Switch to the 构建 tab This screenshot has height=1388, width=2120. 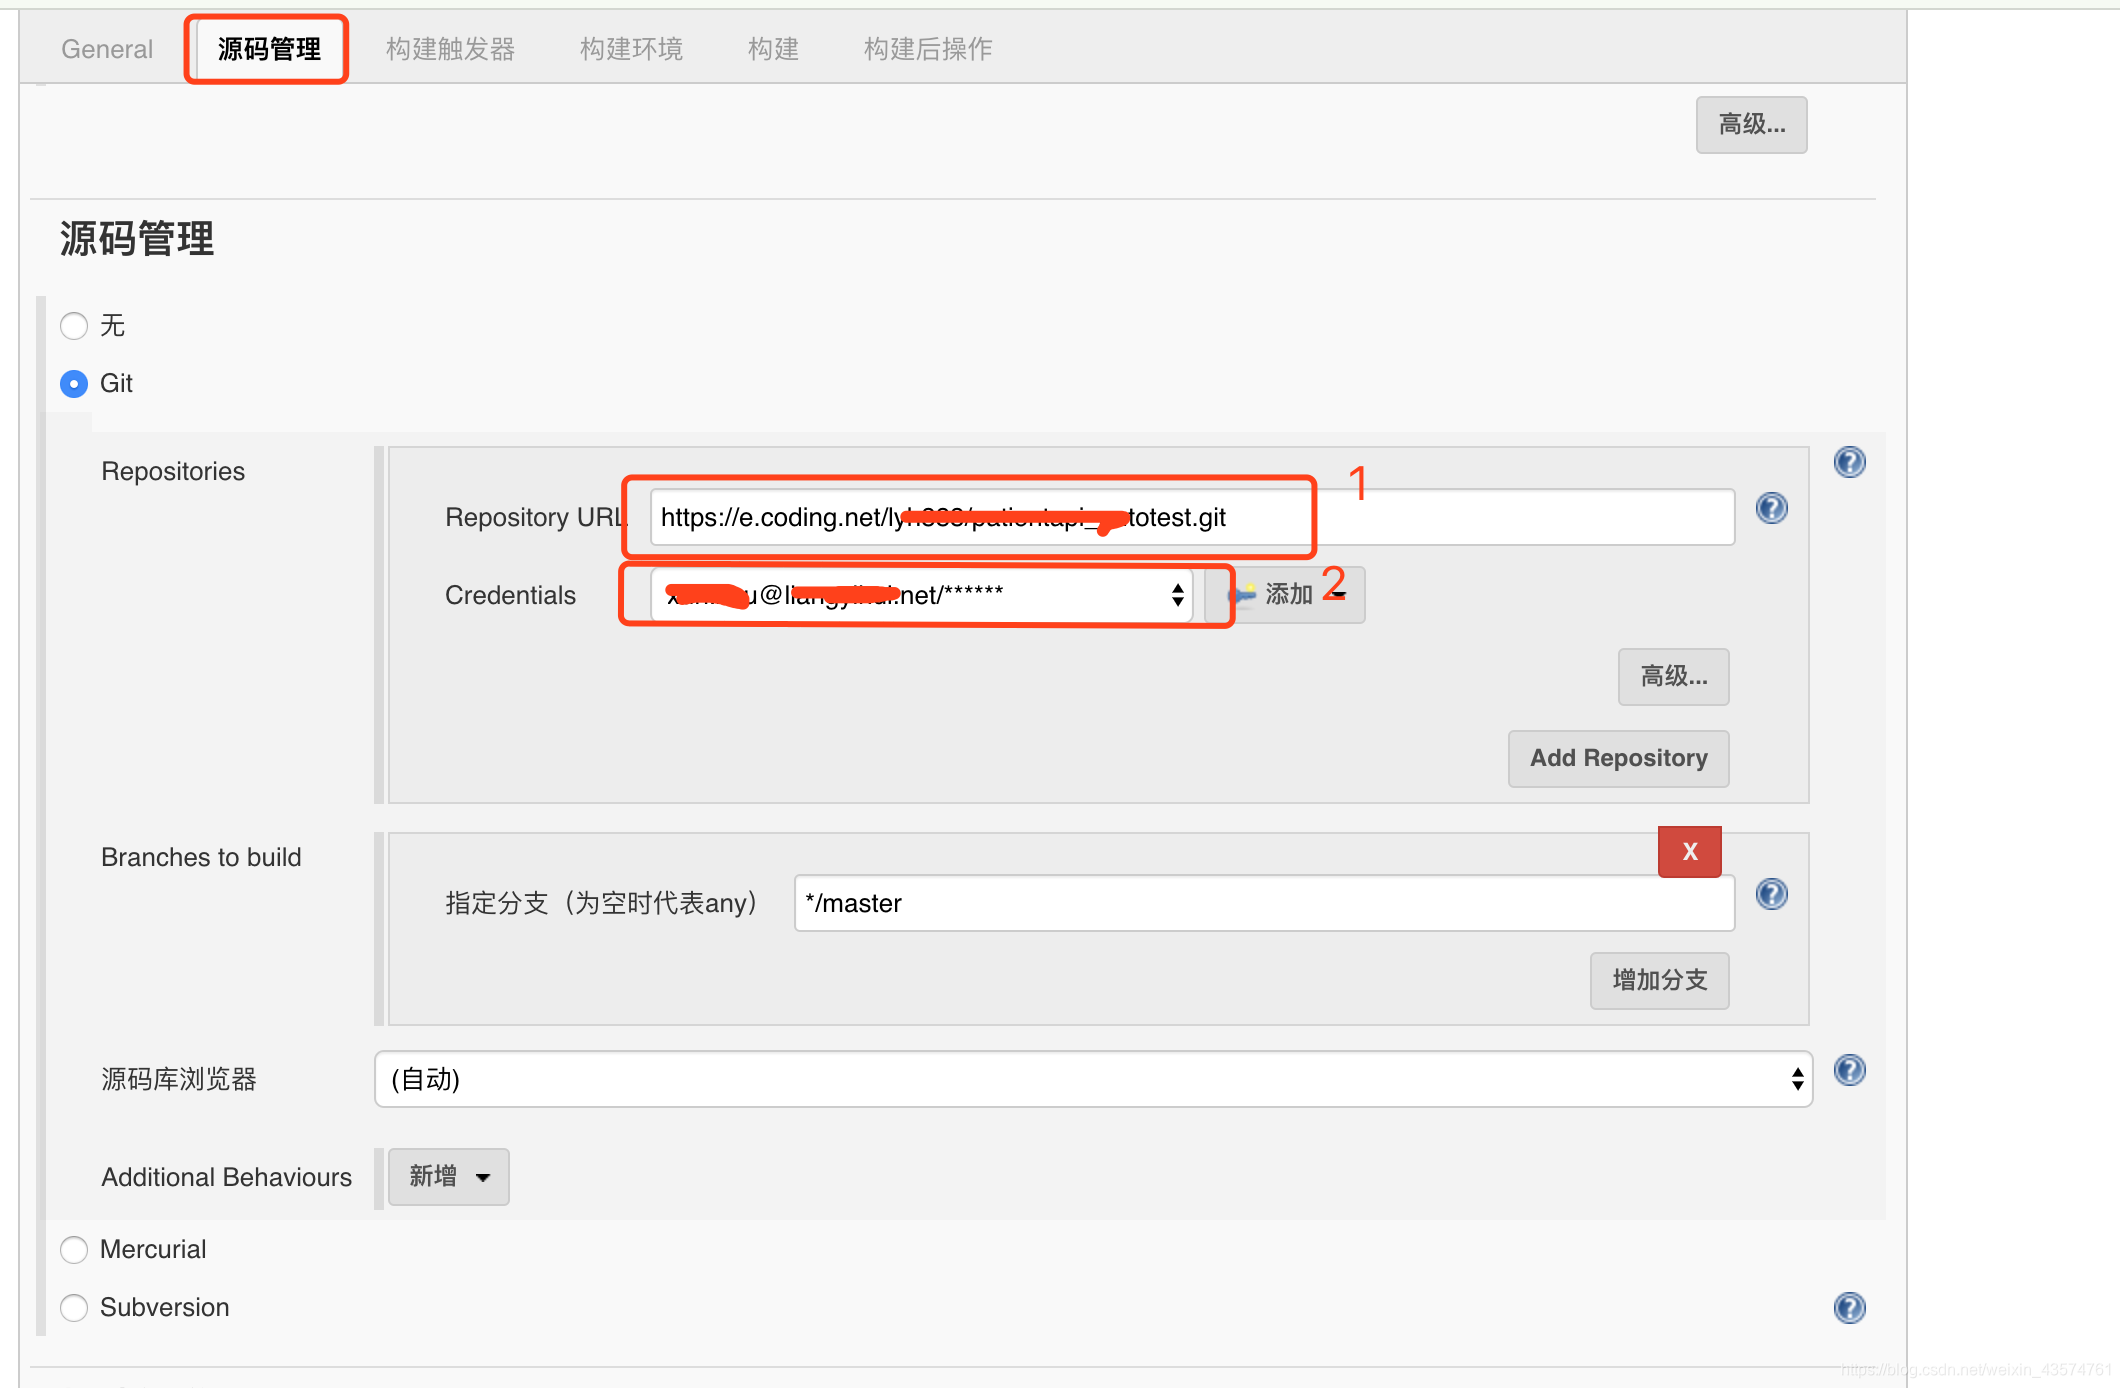pos(773,49)
